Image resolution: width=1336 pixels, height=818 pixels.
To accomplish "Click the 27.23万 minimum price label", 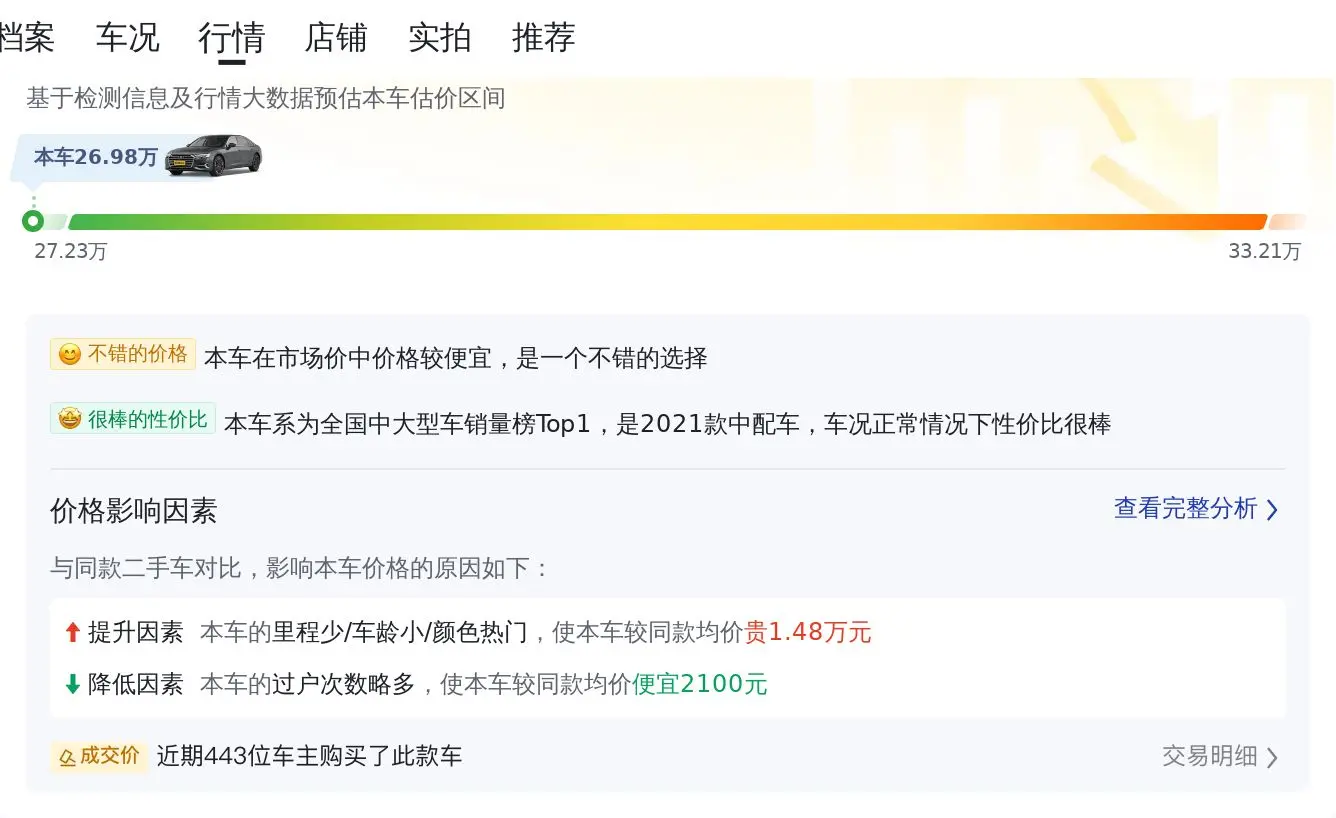I will [70, 251].
